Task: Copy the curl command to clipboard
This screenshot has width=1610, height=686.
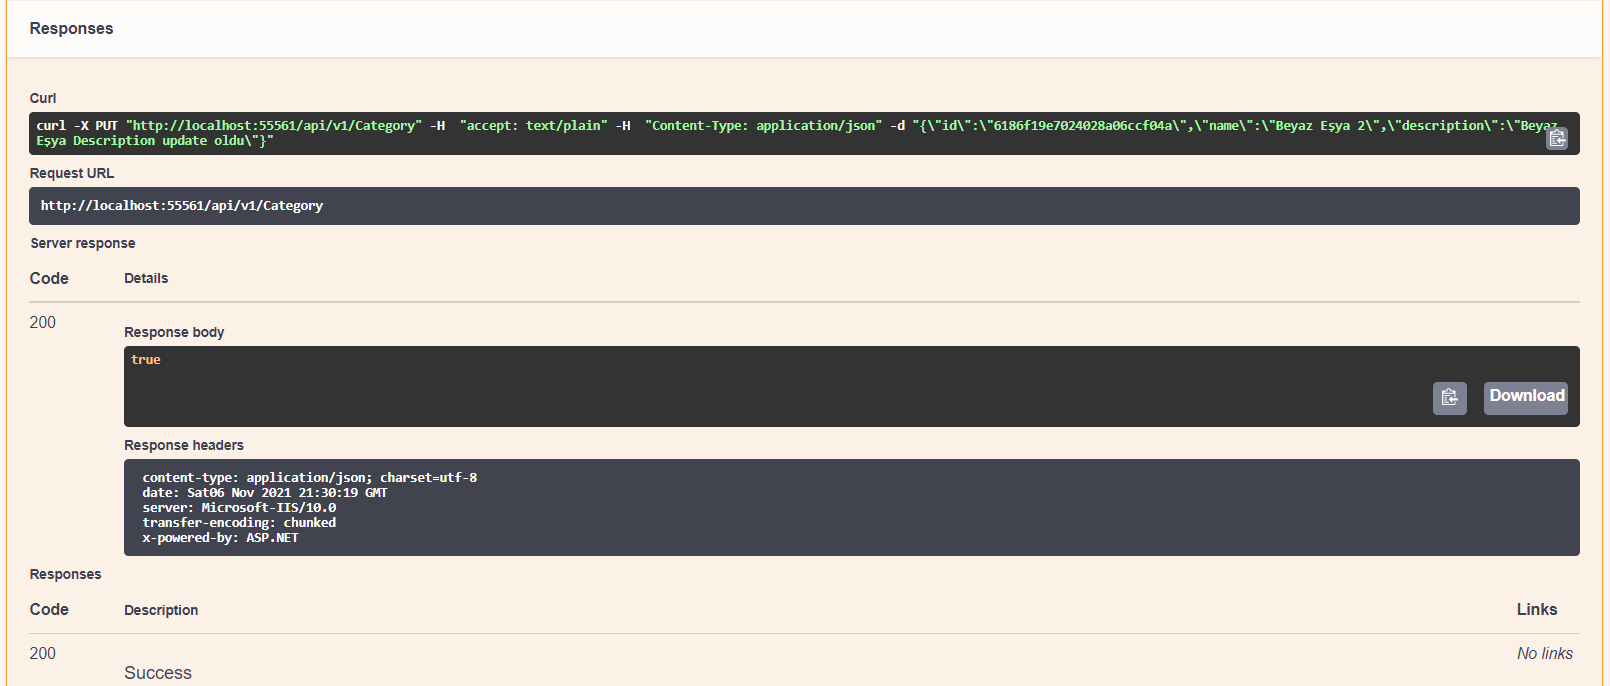Action: pyautogui.click(x=1557, y=138)
